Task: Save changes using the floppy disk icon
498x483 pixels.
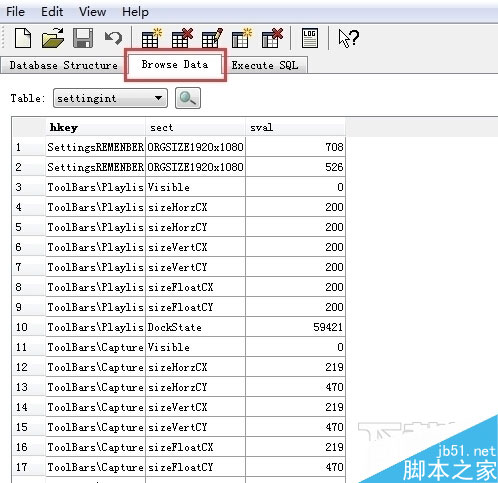Action: (83, 38)
